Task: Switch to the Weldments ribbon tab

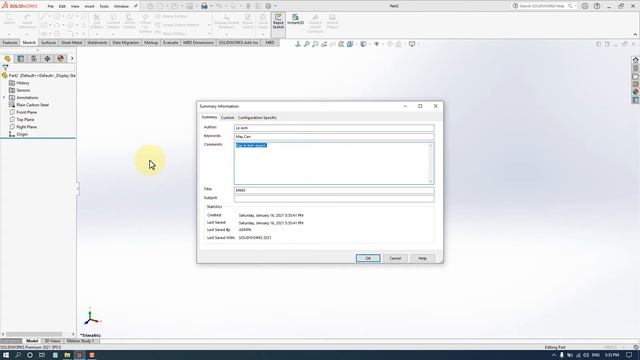Action: [x=97, y=42]
